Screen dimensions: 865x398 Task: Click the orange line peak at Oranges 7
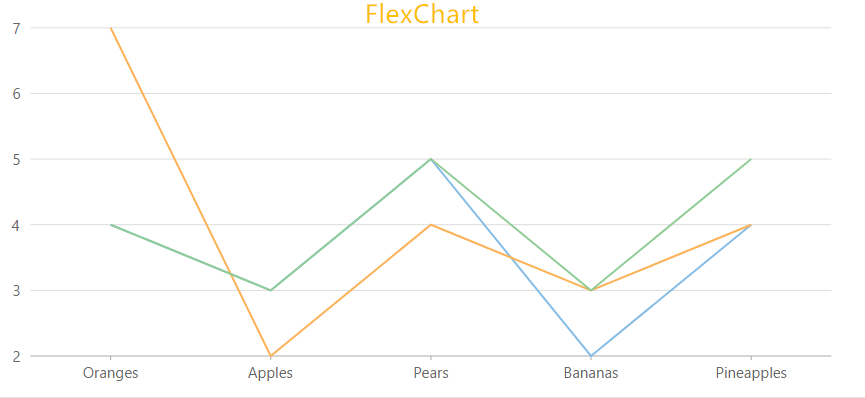pos(111,28)
